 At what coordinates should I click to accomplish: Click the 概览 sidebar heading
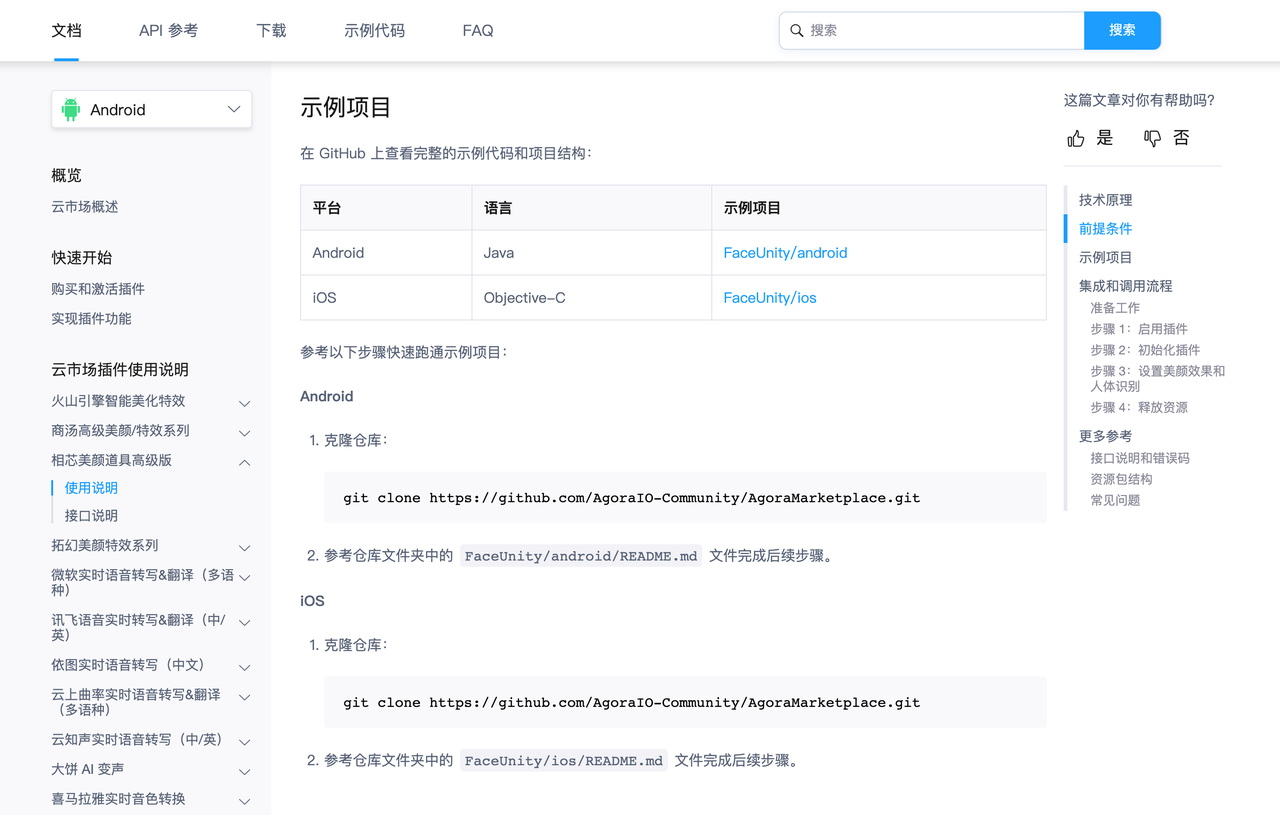point(66,176)
